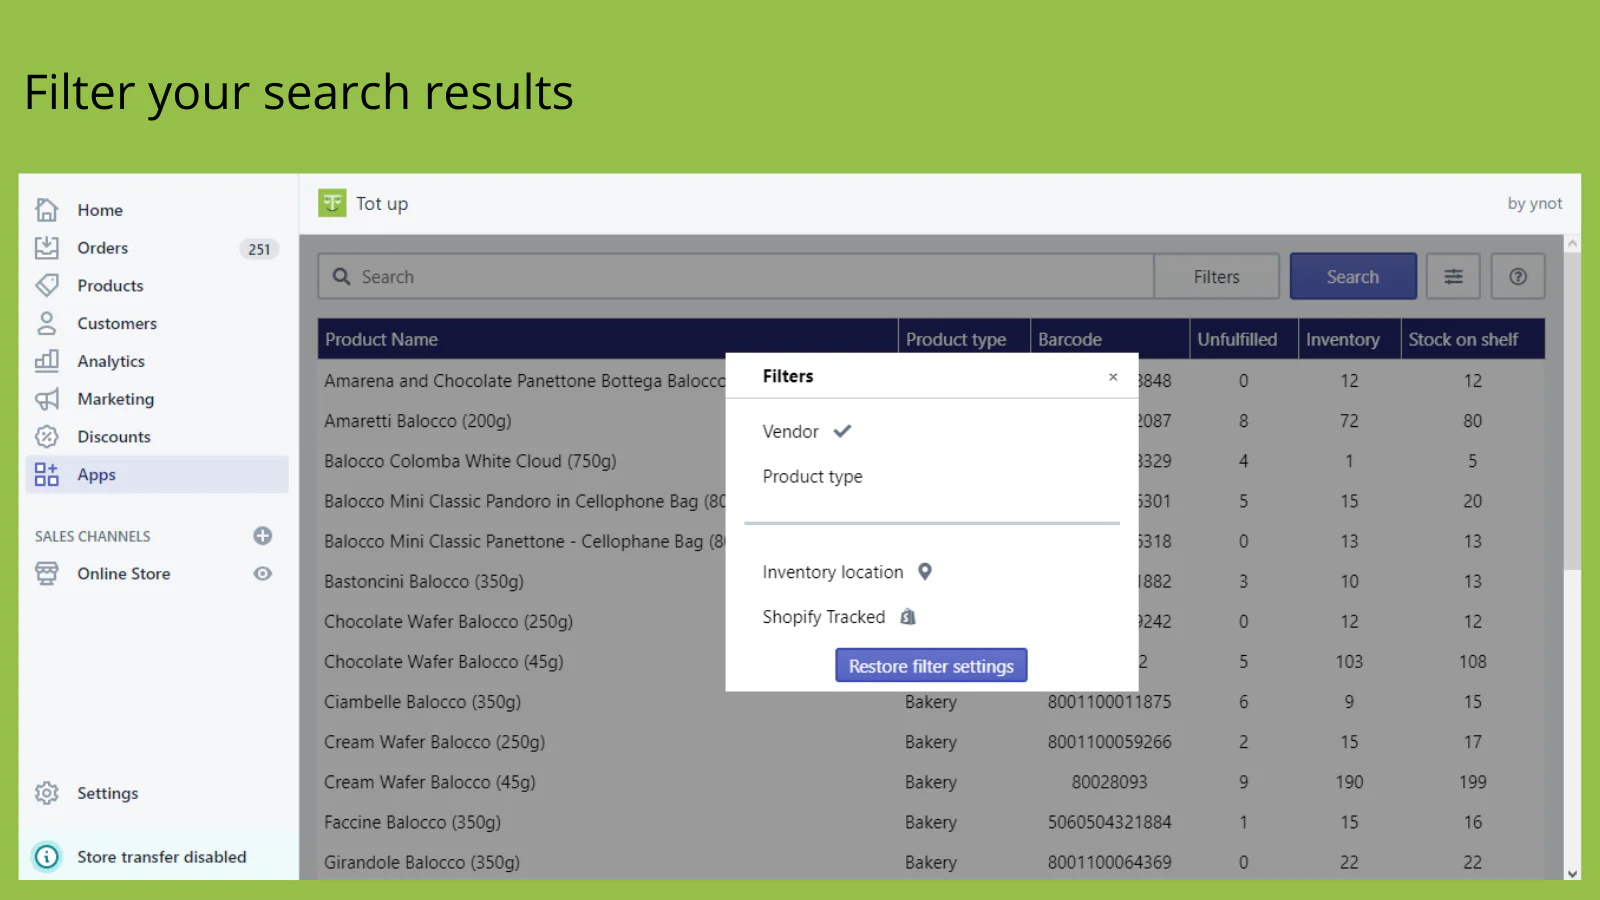Open Settings in the sidebar
1600x900 pixels.
108,793
